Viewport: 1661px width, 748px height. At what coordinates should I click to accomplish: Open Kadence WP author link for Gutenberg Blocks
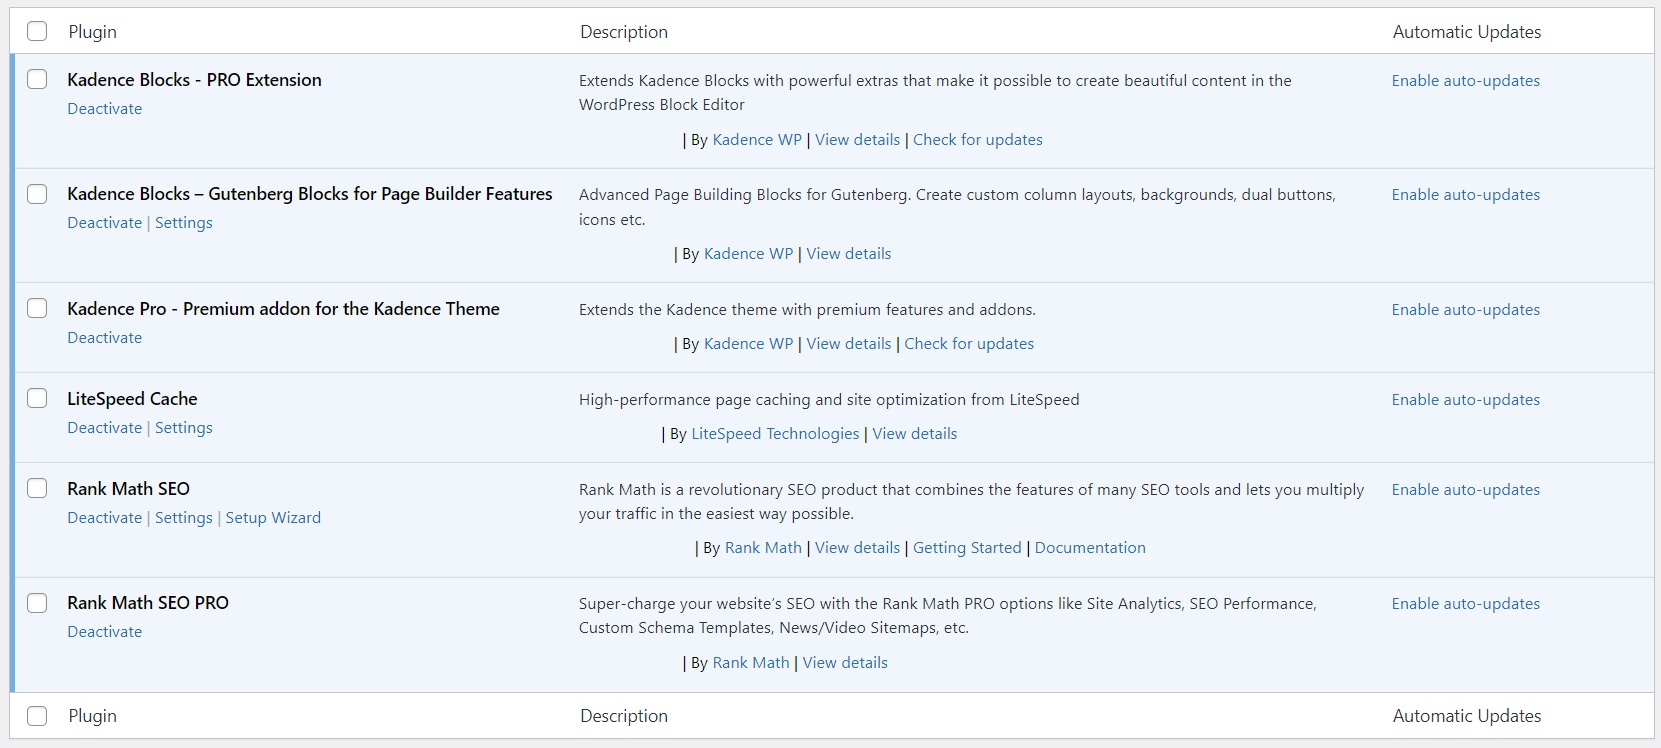749,254
